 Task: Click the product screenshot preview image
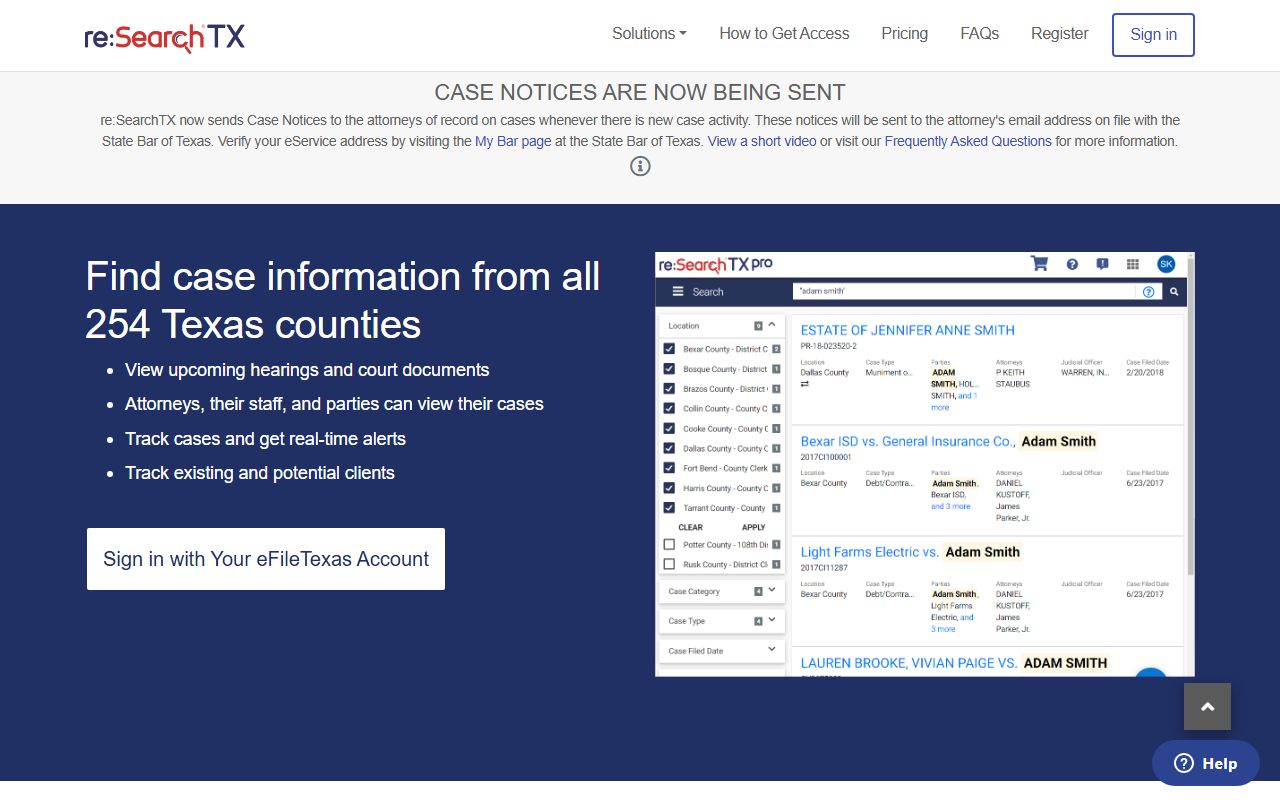(x=924, y=464)
